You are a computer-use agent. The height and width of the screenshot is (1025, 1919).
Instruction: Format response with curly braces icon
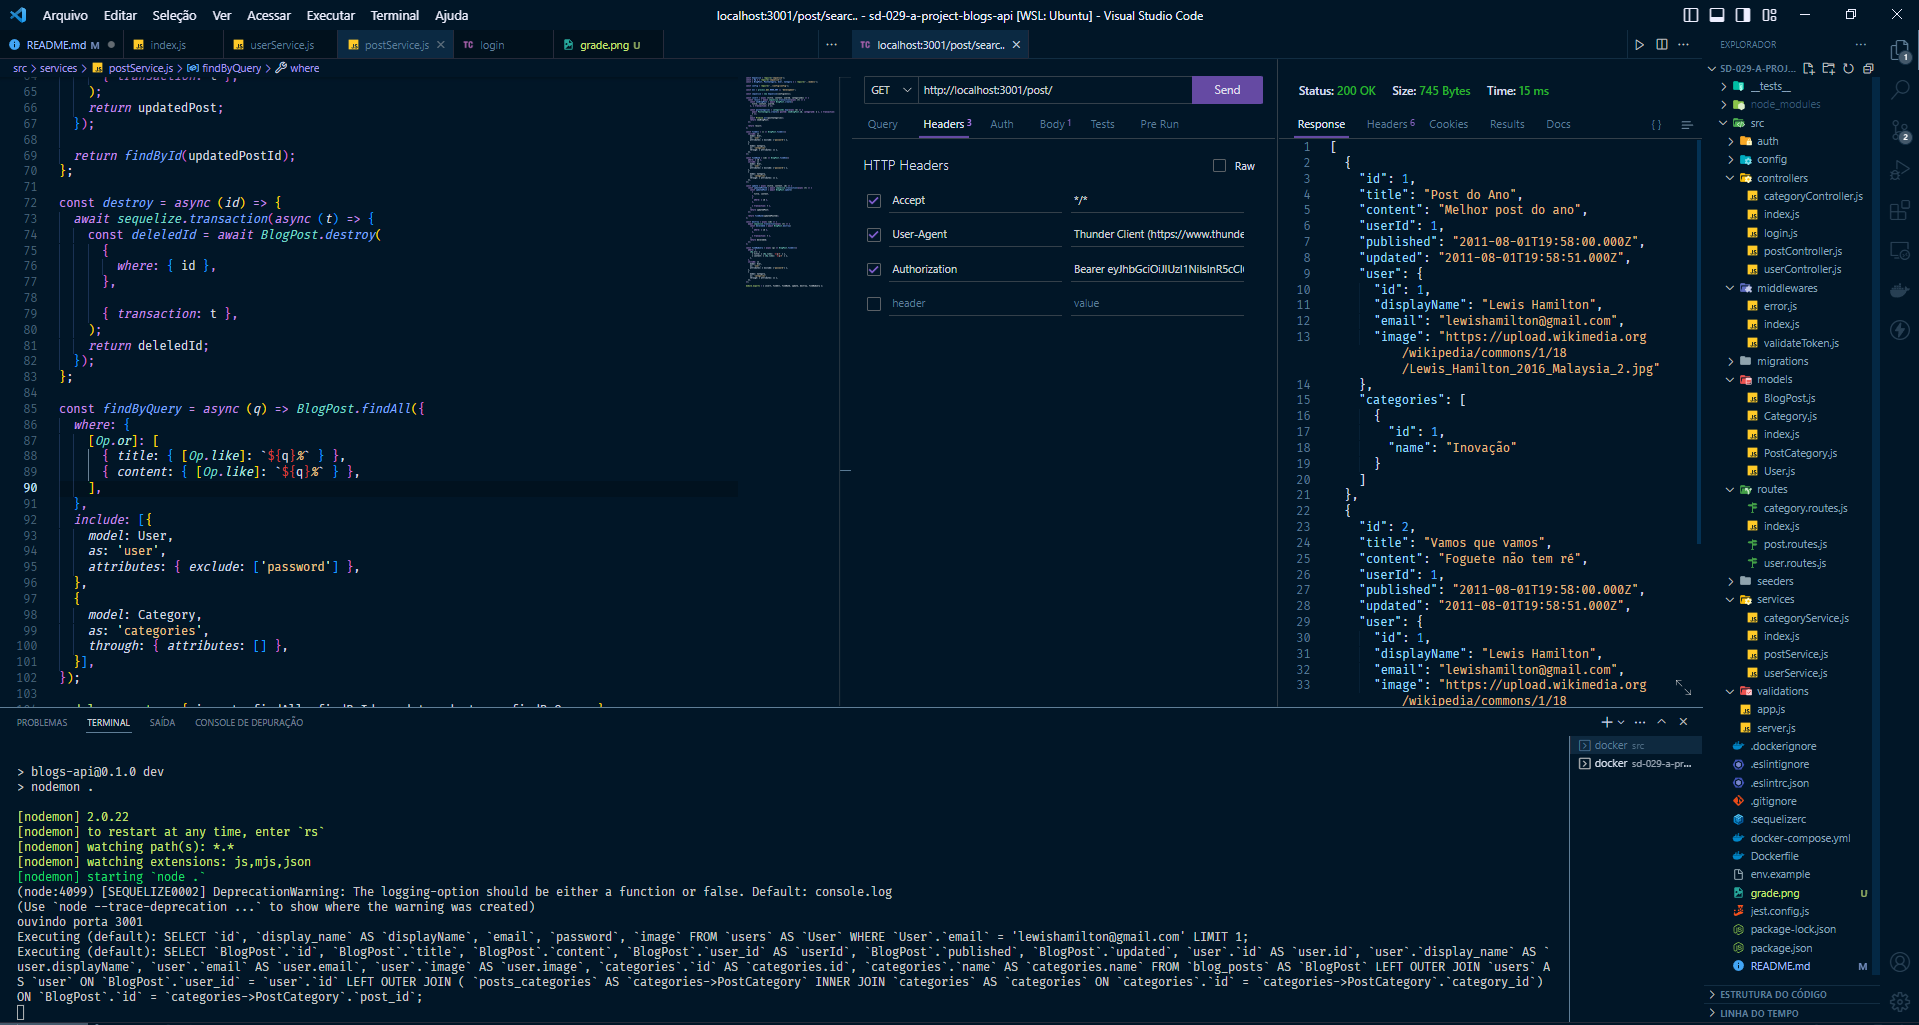(x=1656, y=125)
